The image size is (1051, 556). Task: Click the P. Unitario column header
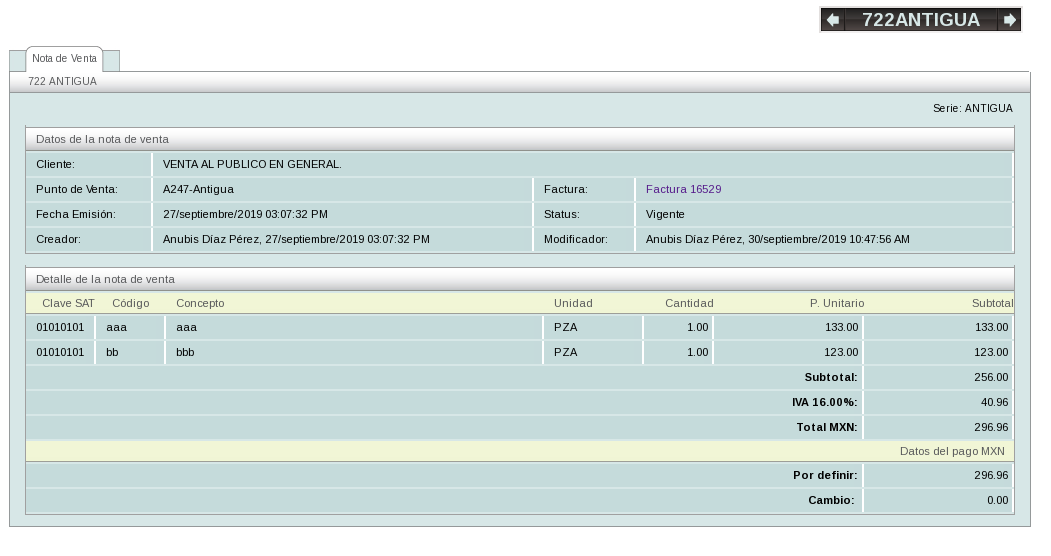pyautogui.click(x=836, y=303)
